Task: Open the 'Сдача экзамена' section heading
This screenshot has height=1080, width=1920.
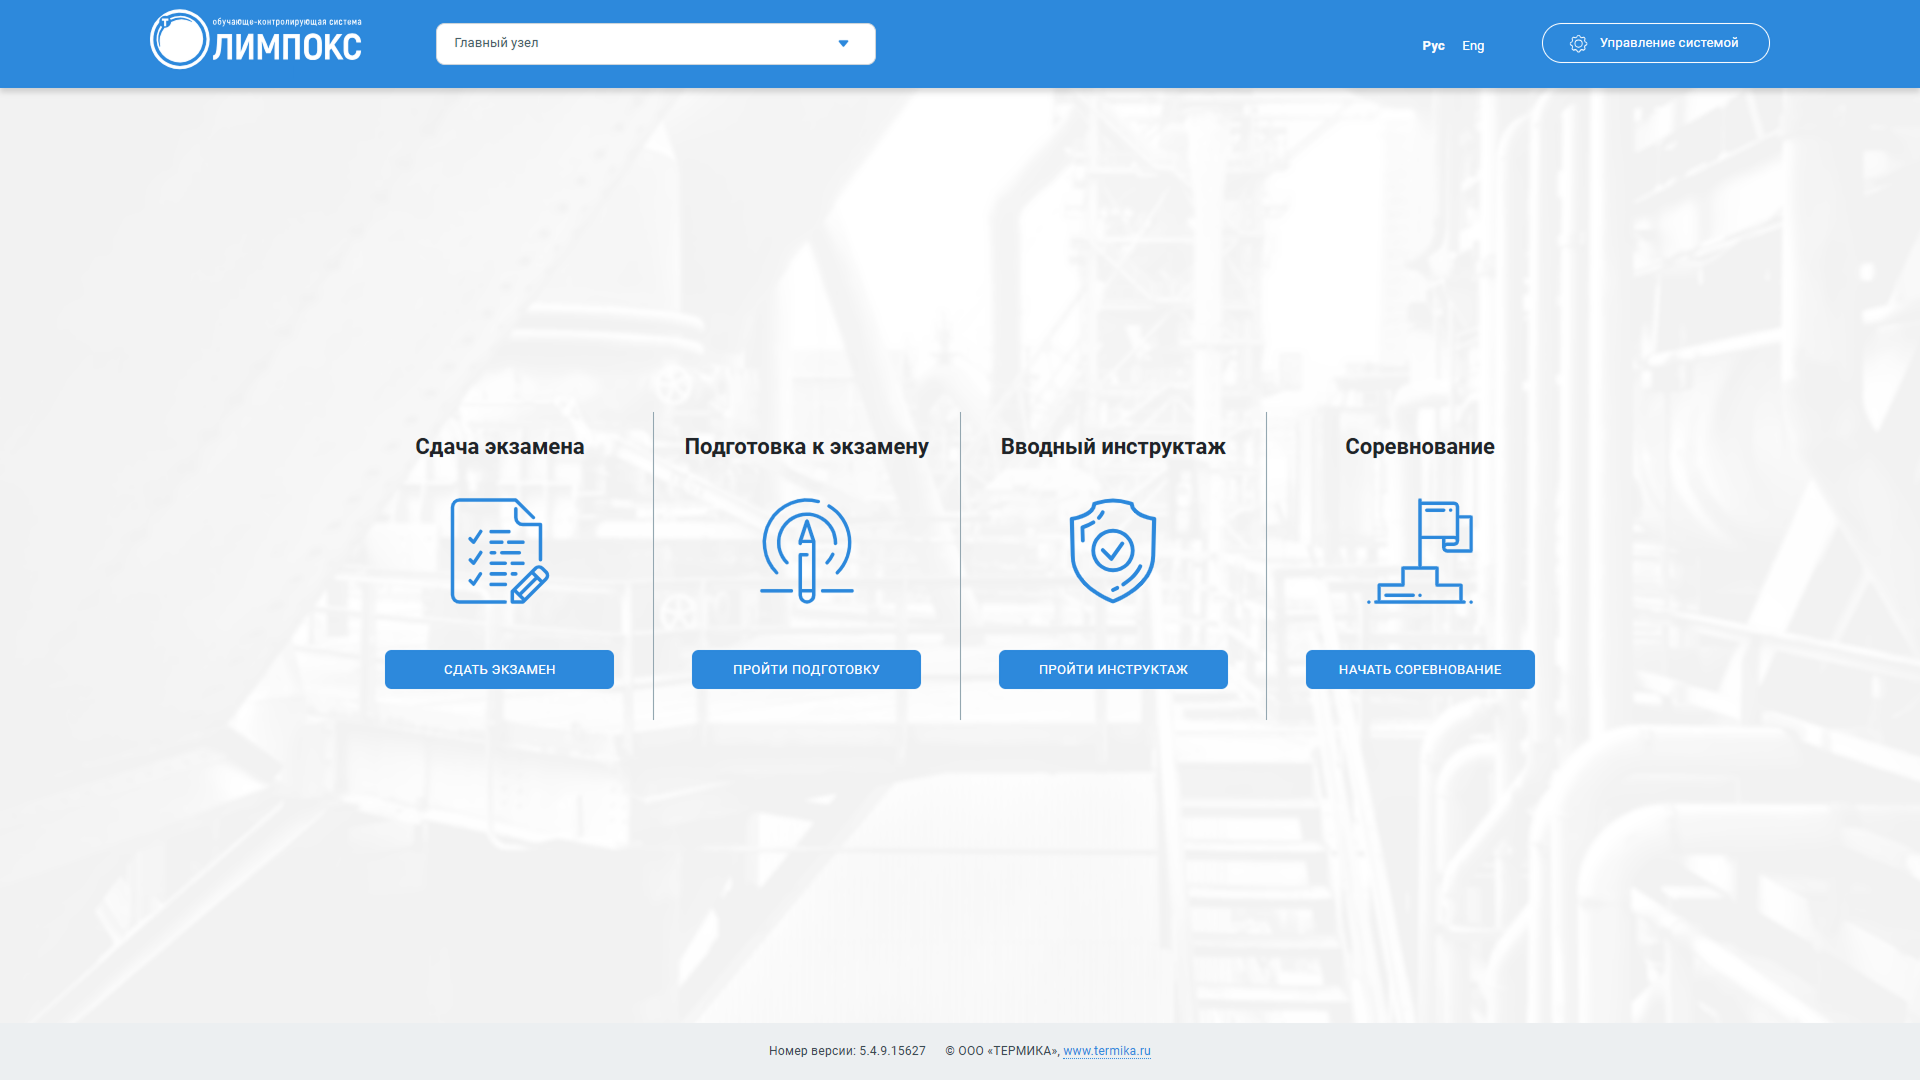Action: point(498,447)
